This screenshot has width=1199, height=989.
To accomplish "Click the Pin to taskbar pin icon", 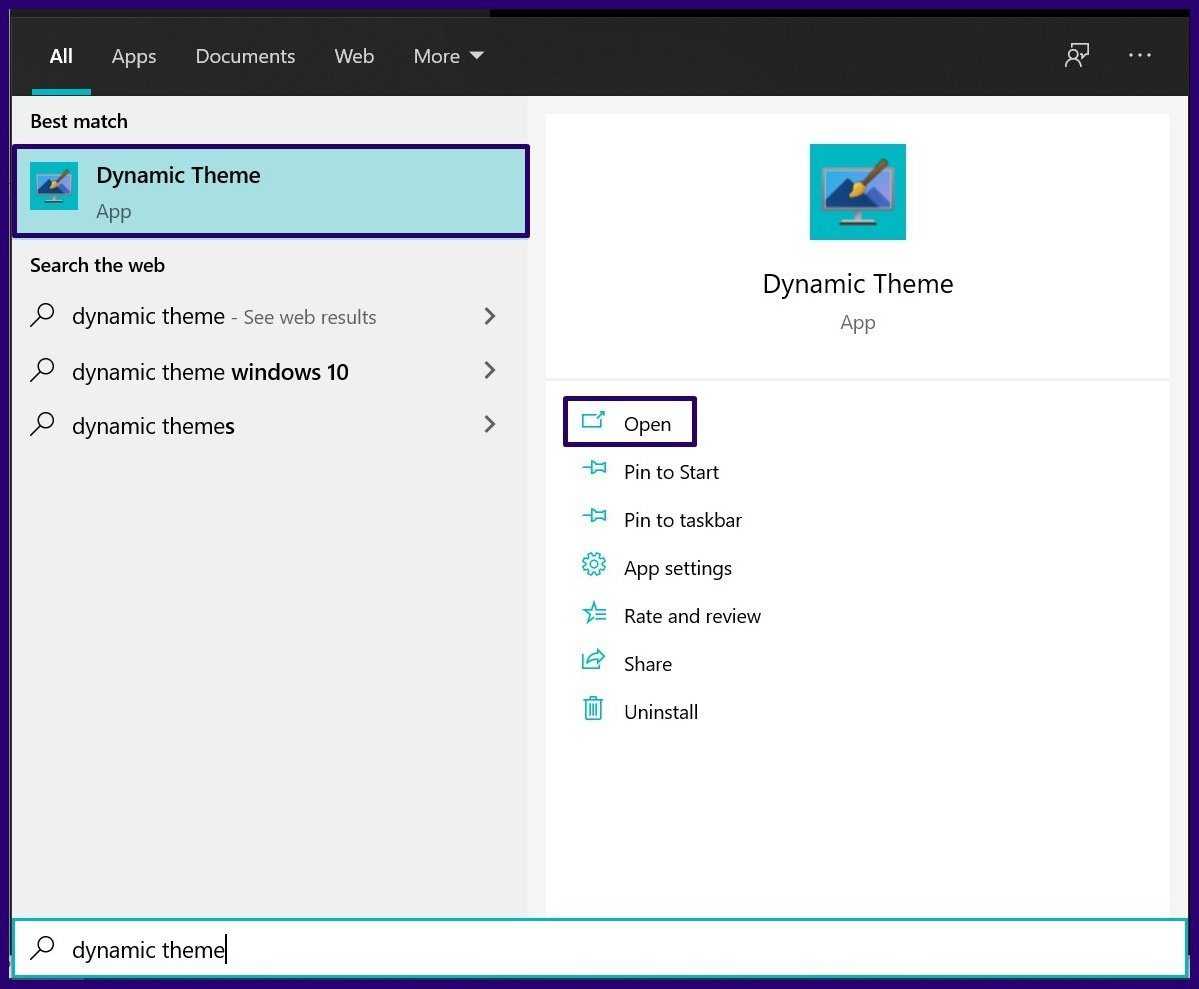I will [594, 516].
